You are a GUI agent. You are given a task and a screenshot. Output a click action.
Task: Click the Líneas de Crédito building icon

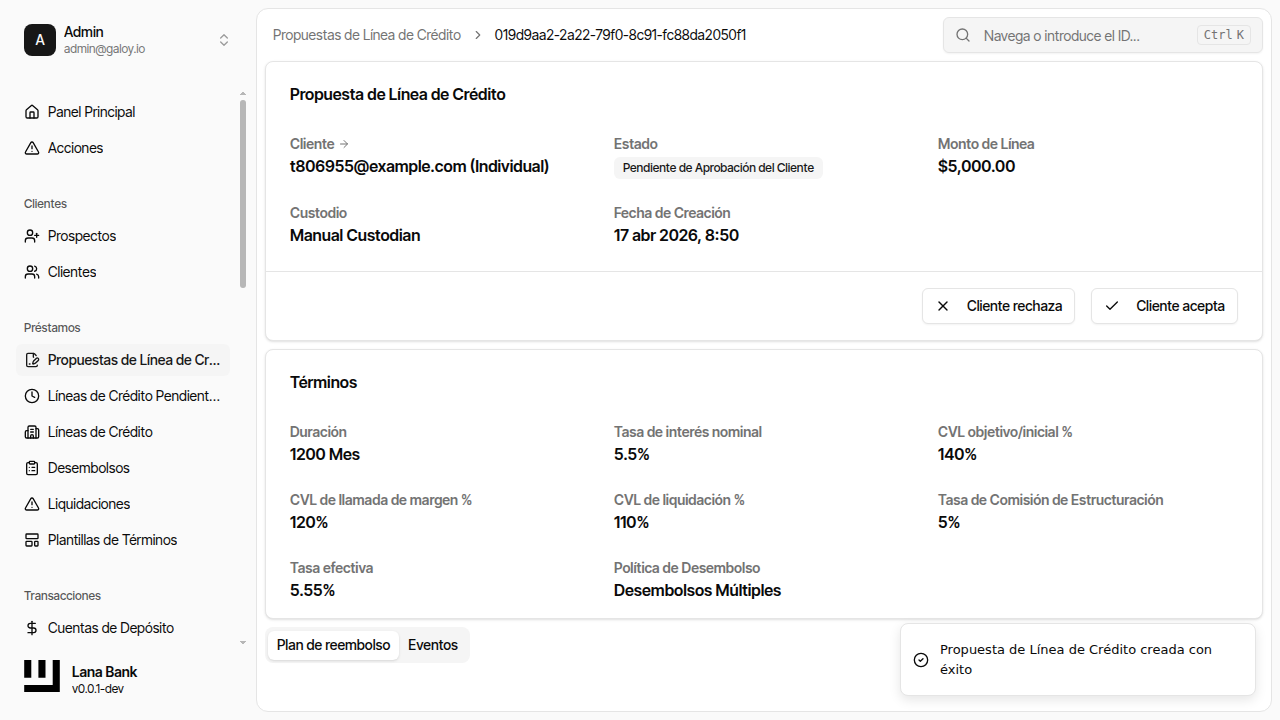(32, 432)
